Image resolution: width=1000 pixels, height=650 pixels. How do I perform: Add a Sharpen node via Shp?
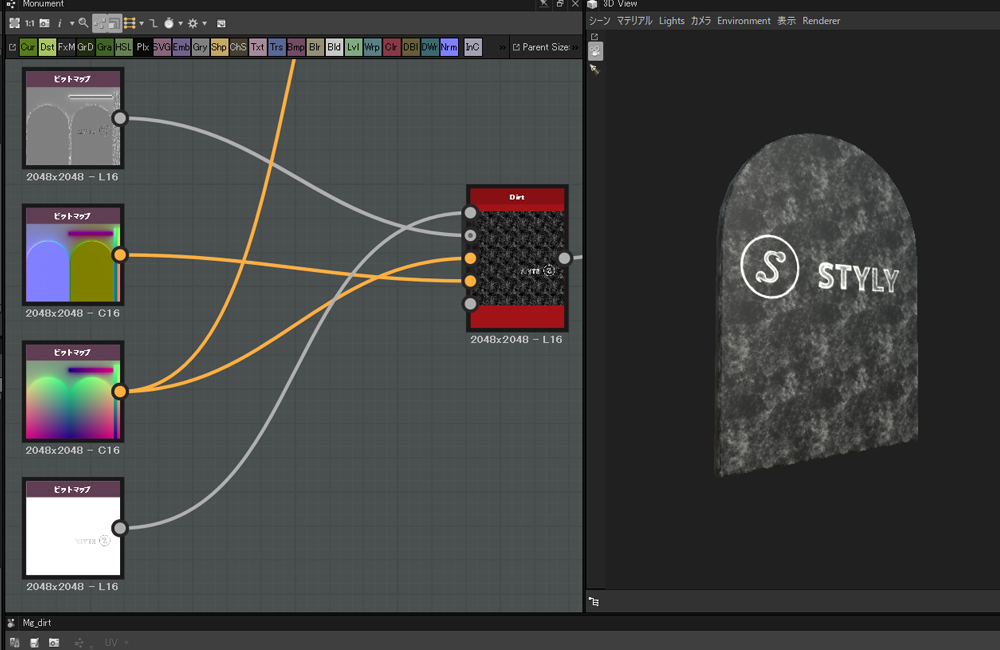(219, 47)
